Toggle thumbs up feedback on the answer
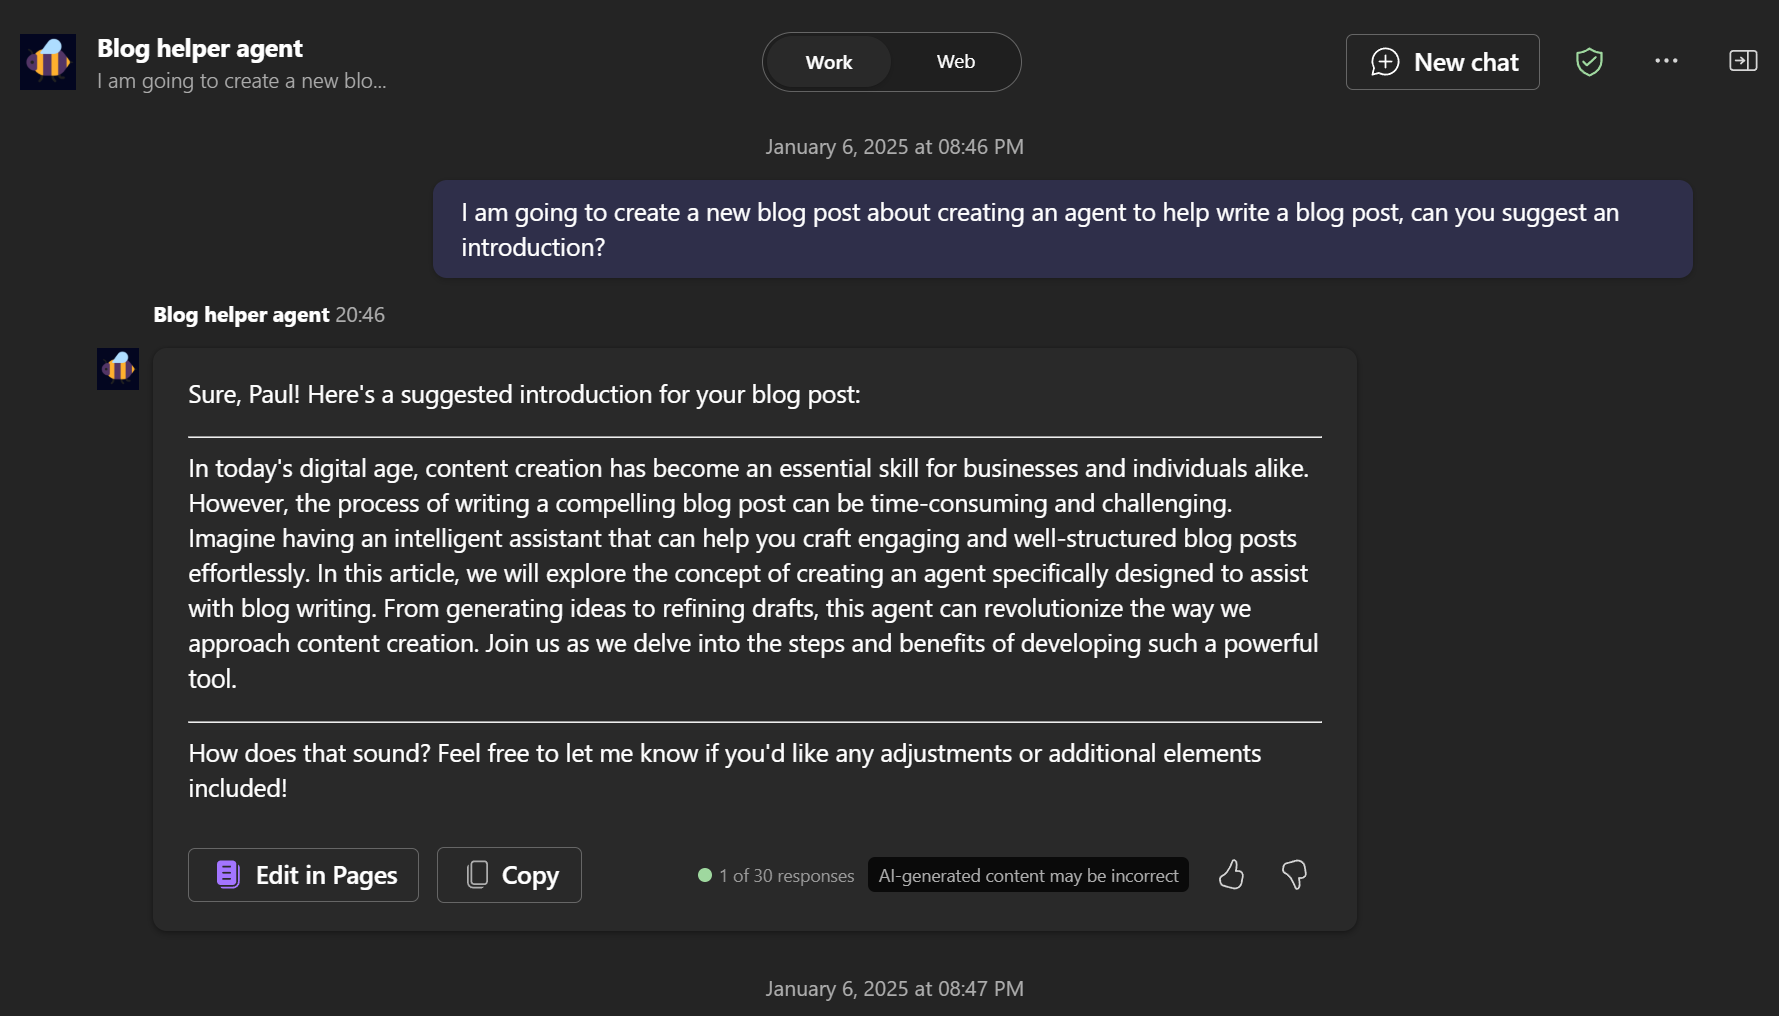Screen dimensions: 1779x1016 point(1231,874)
